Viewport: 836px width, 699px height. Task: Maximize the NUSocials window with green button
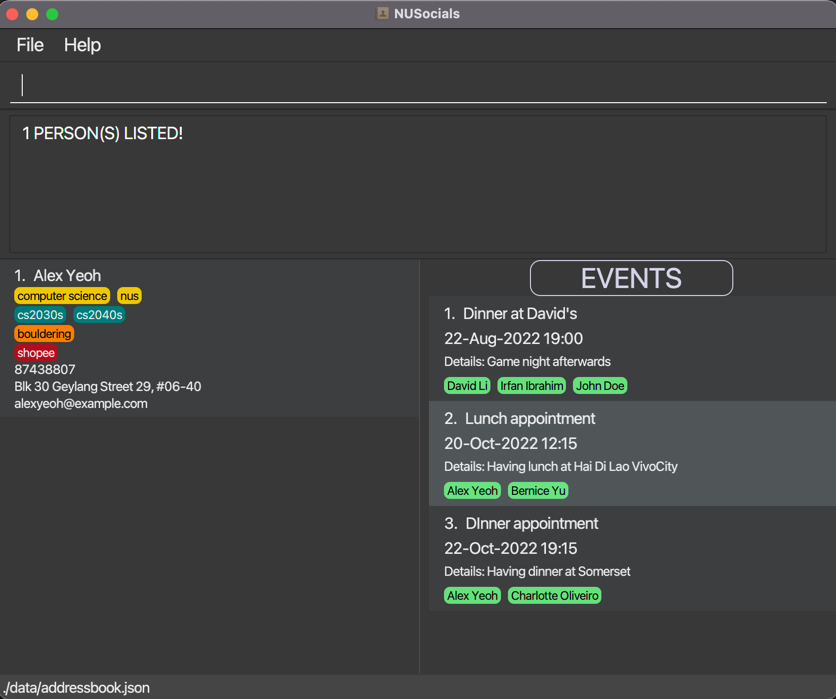pos(52,14)
